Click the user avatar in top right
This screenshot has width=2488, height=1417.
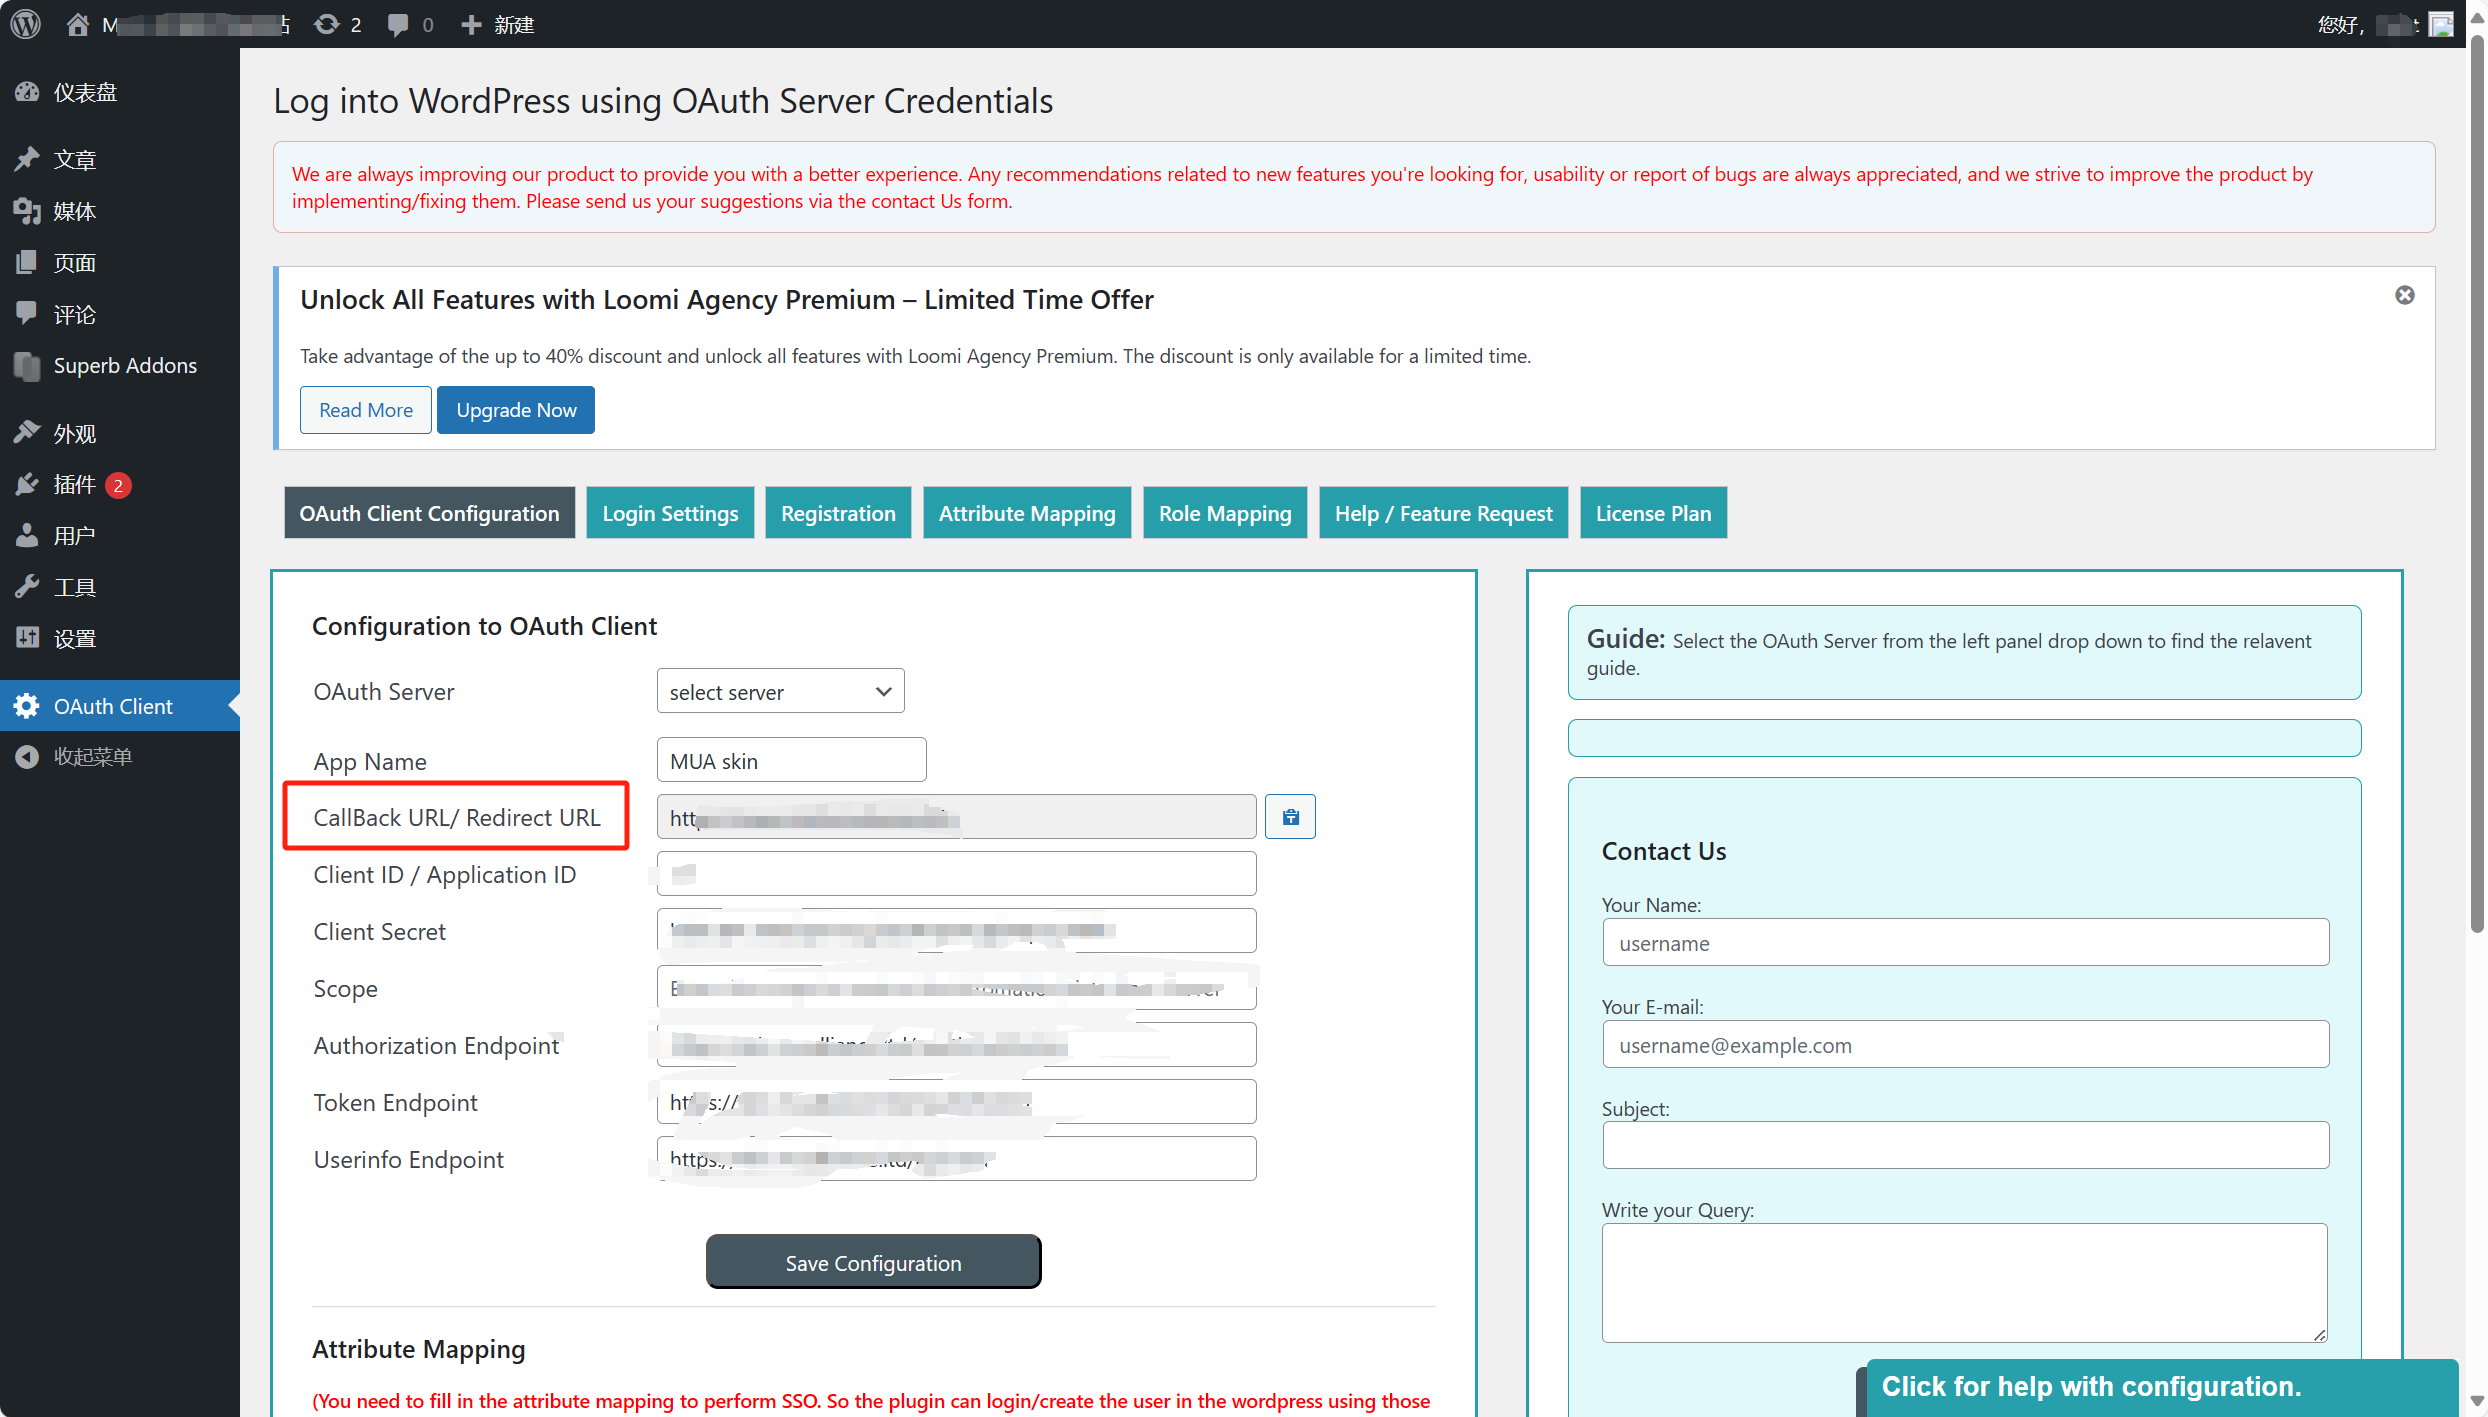[x=2441, y=24]
